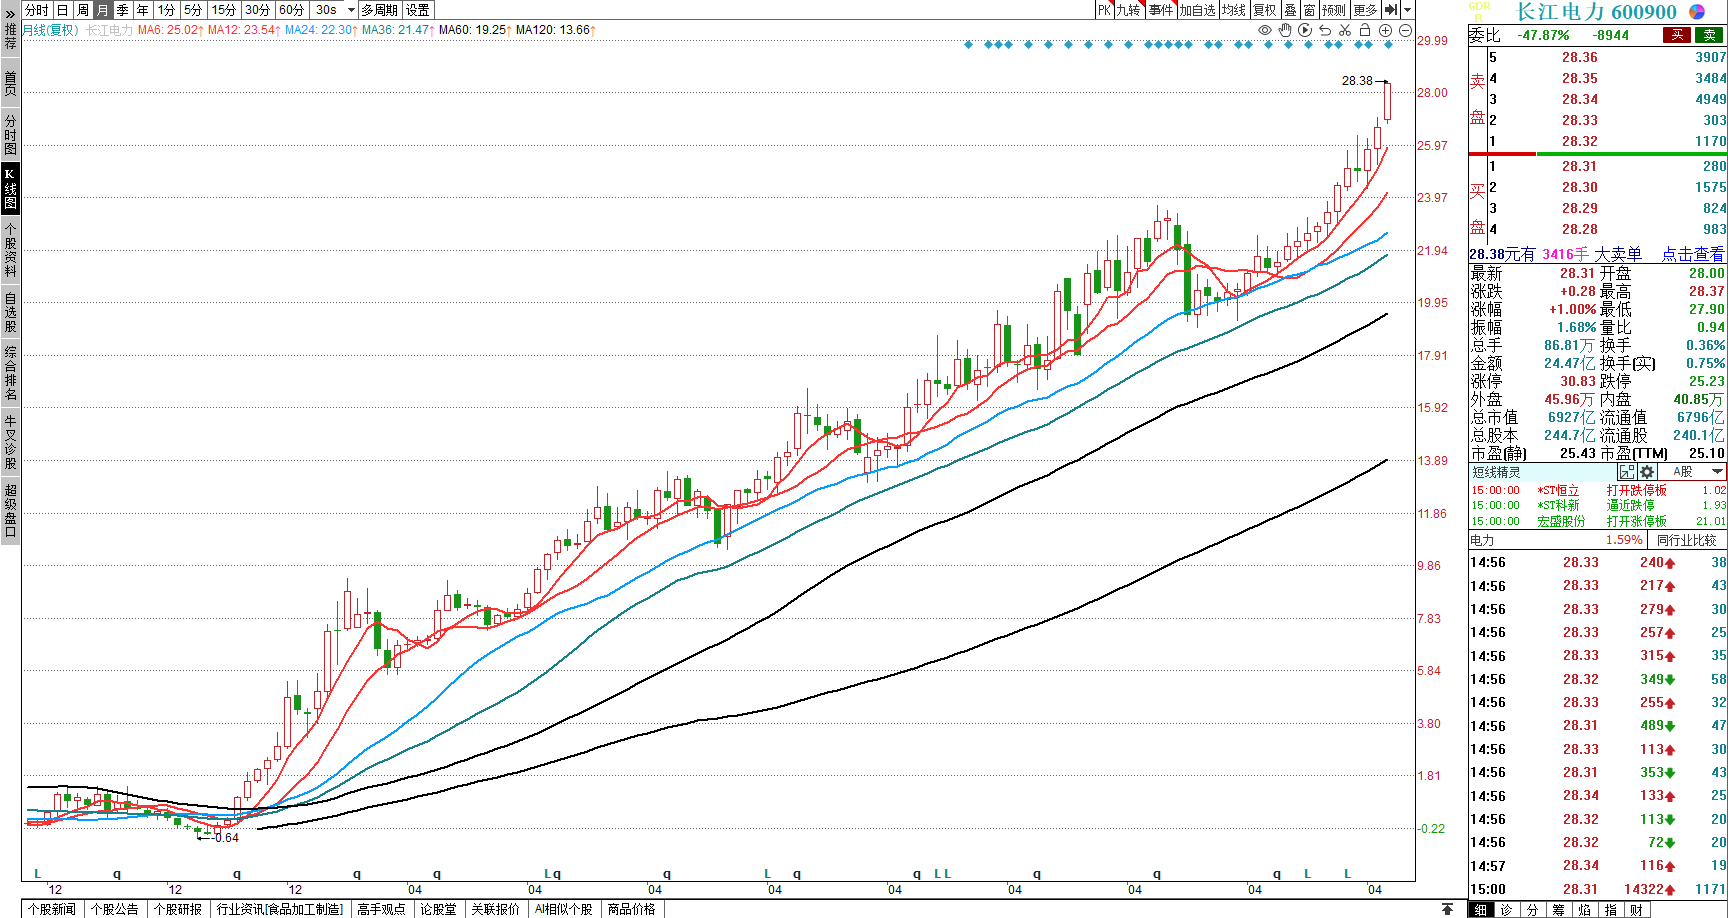Switch to the 个股公告 tab
The height and width of the screenshot is (918, 1728).
(115, 909)
